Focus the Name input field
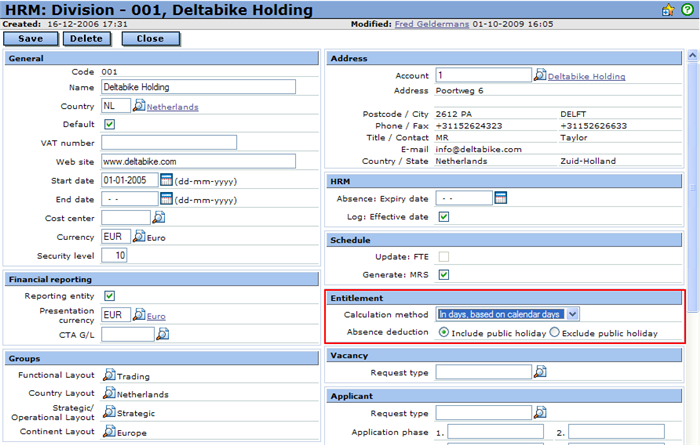 pos(198,87)
